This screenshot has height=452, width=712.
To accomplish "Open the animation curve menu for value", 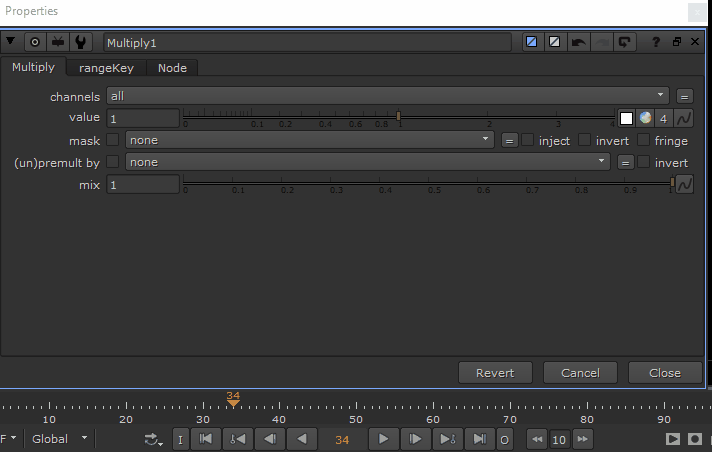I will click(x=684, y=118).
